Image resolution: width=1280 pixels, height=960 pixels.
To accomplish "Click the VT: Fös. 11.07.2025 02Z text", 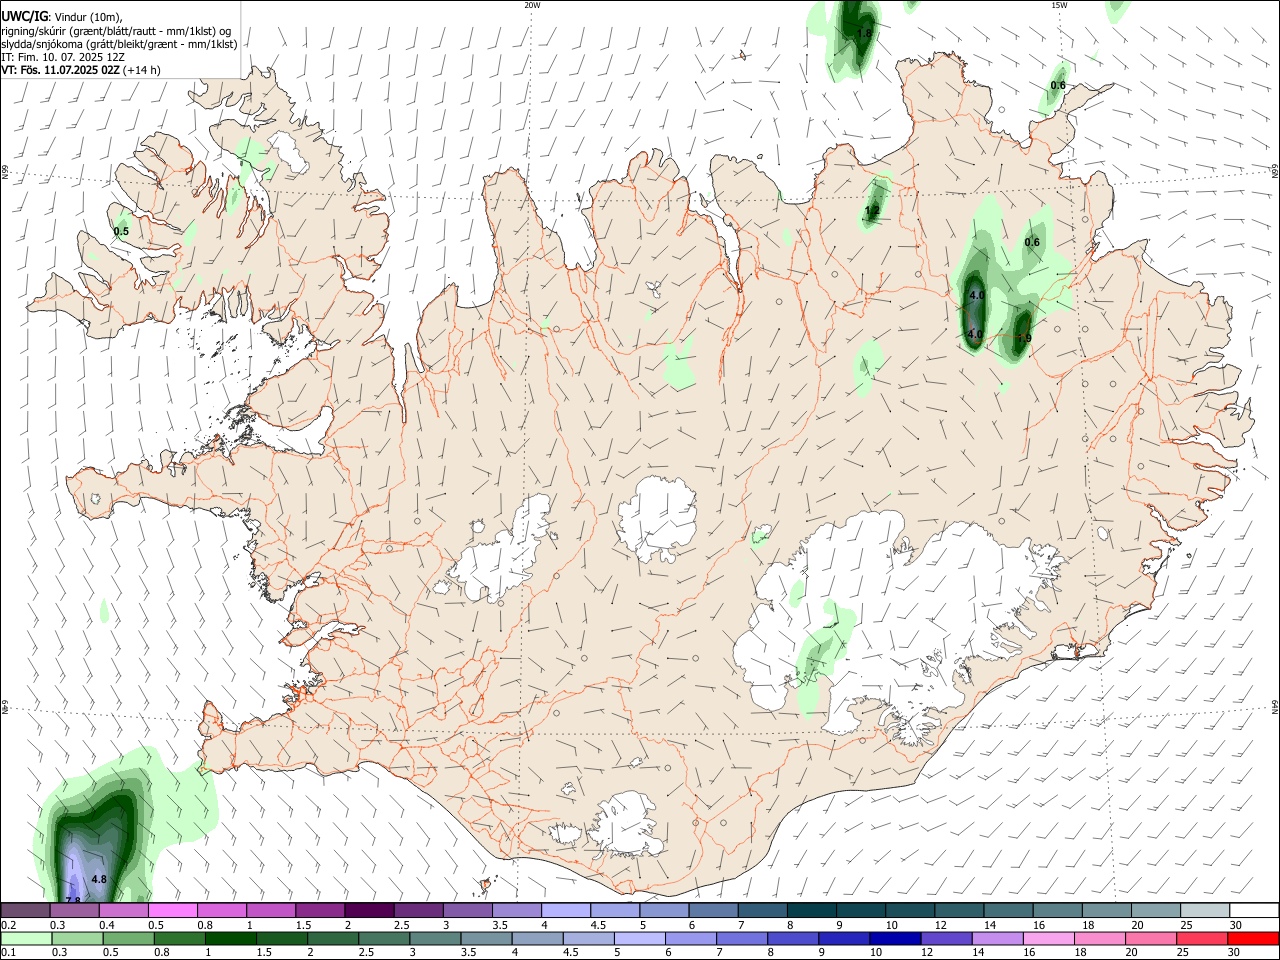I will coord(61,70).
